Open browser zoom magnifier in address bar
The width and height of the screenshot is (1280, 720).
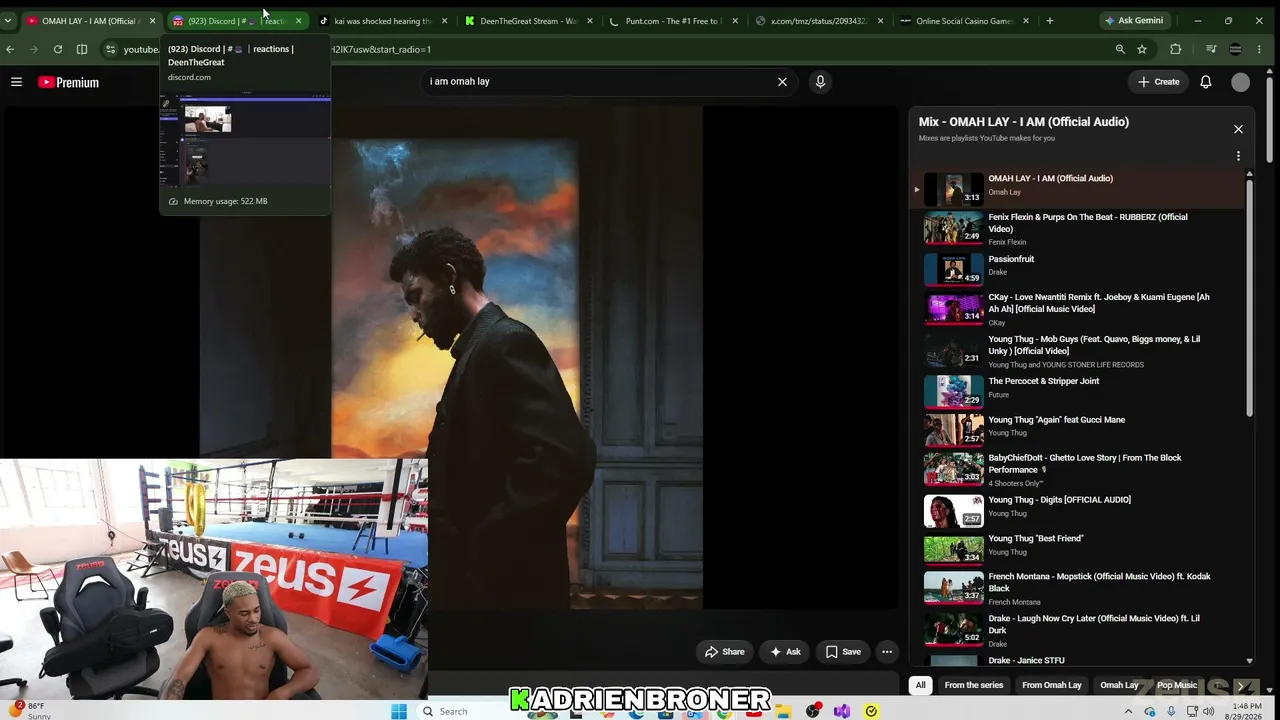1120,49
